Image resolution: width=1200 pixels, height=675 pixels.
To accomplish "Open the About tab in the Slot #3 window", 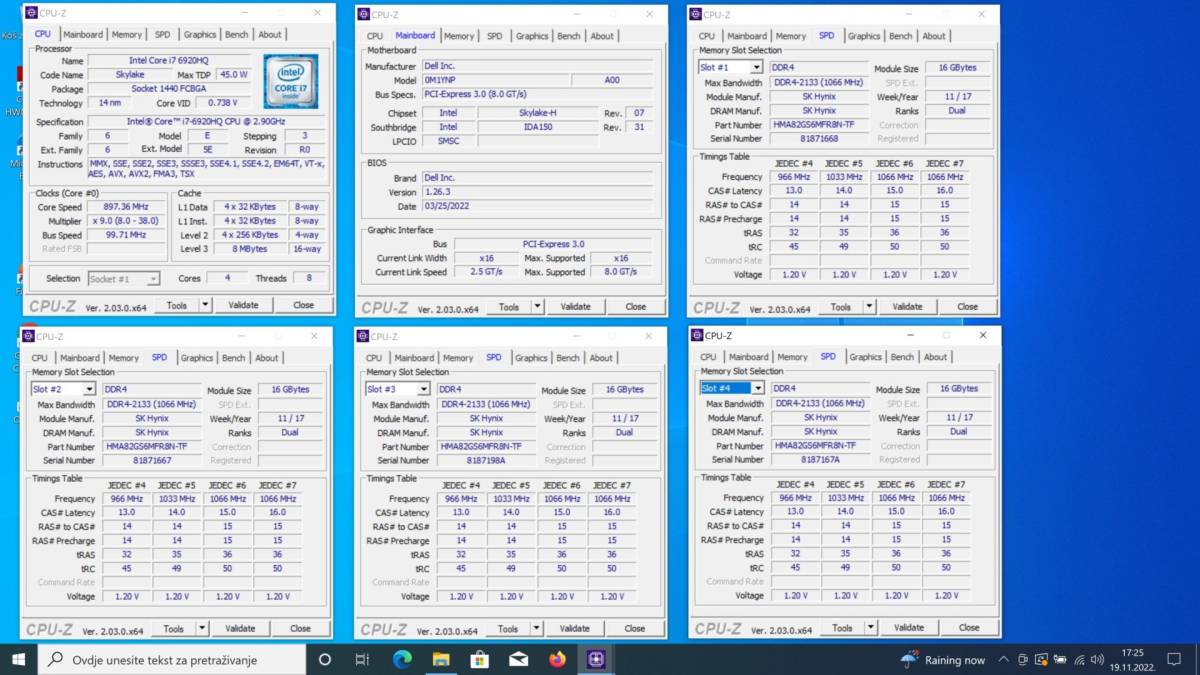I will pyautogui.click(x=601, y=358).
